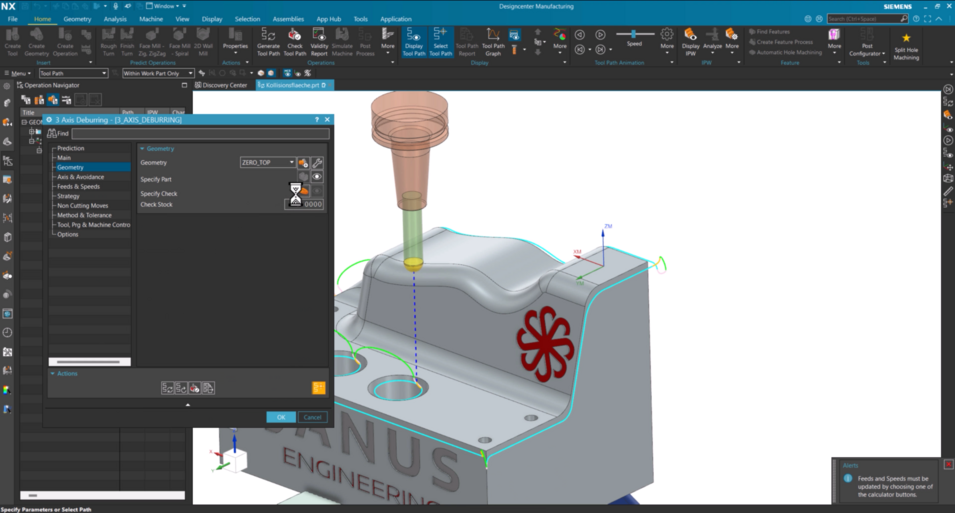This screenshot has width=955, height=513.
Task: Open the ZERO_TOP geometry dropdown
Action: [267, 163]
